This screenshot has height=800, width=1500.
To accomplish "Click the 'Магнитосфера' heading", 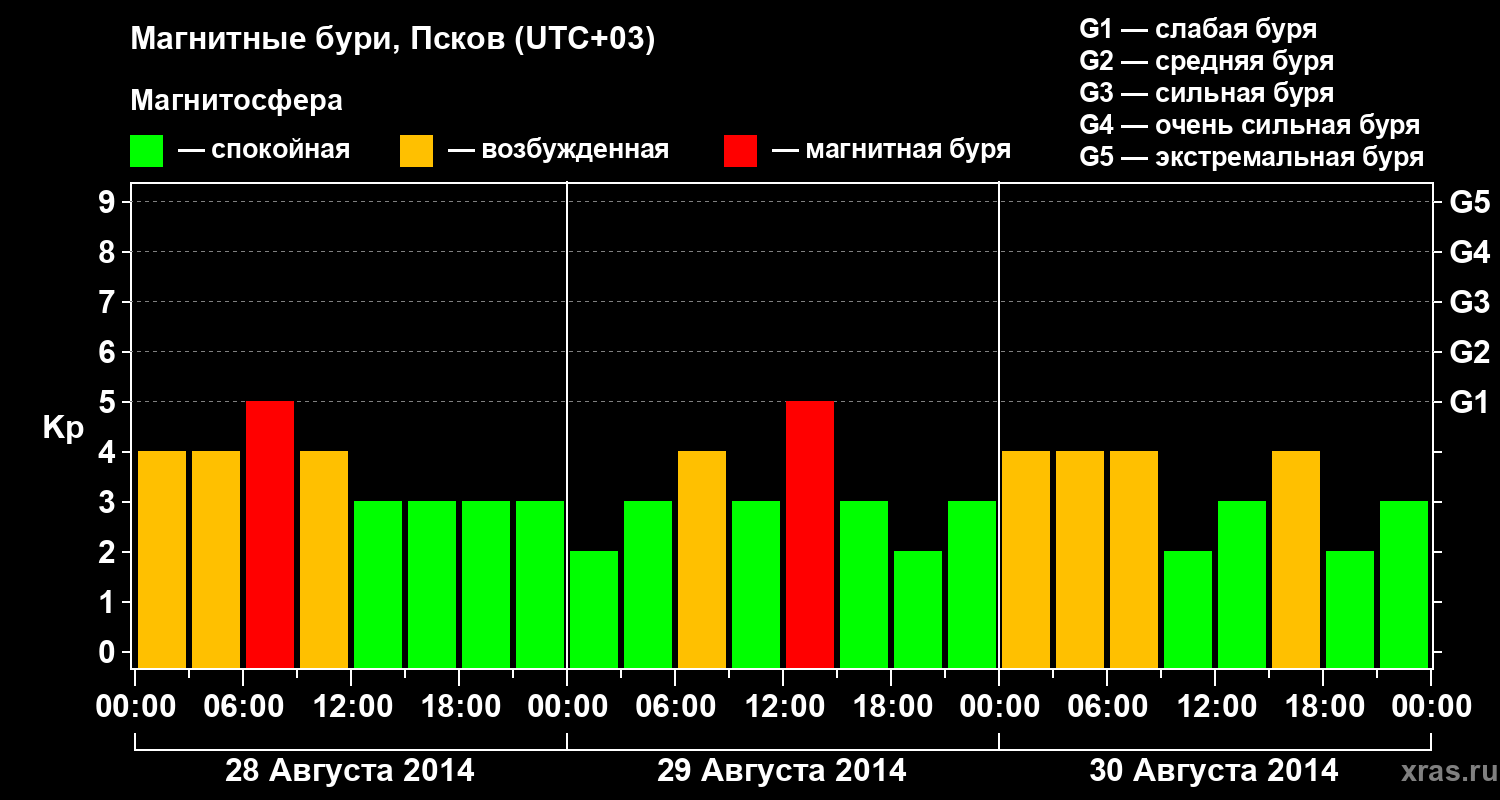I will pos(237,101).
